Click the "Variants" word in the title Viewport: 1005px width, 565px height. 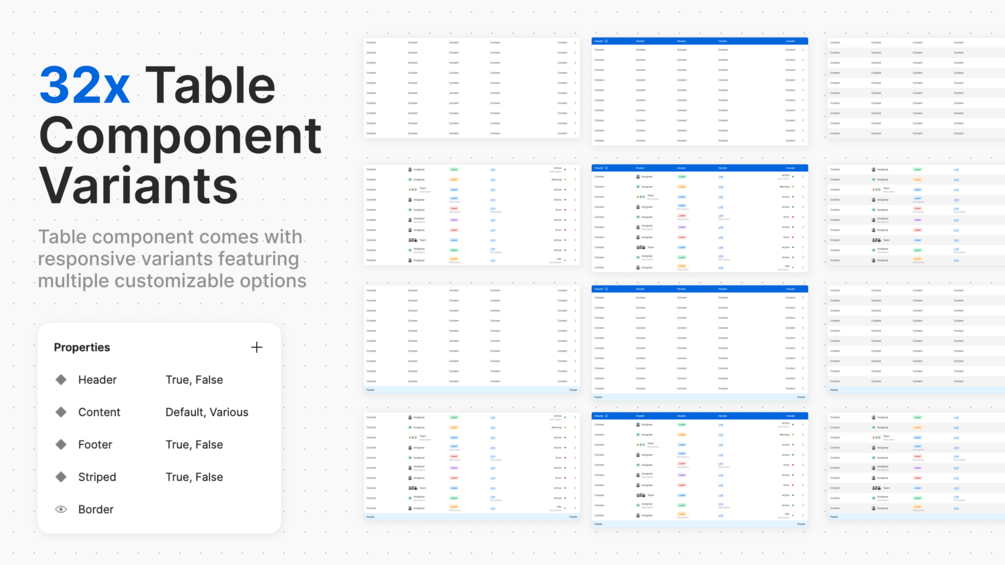138,185
